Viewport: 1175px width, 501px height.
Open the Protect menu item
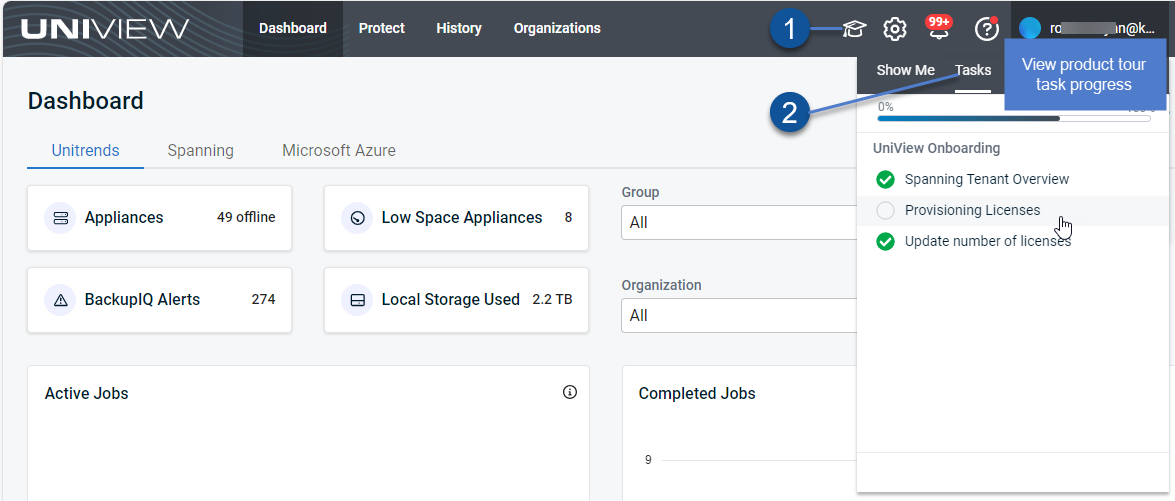click(x=381, y=28)
